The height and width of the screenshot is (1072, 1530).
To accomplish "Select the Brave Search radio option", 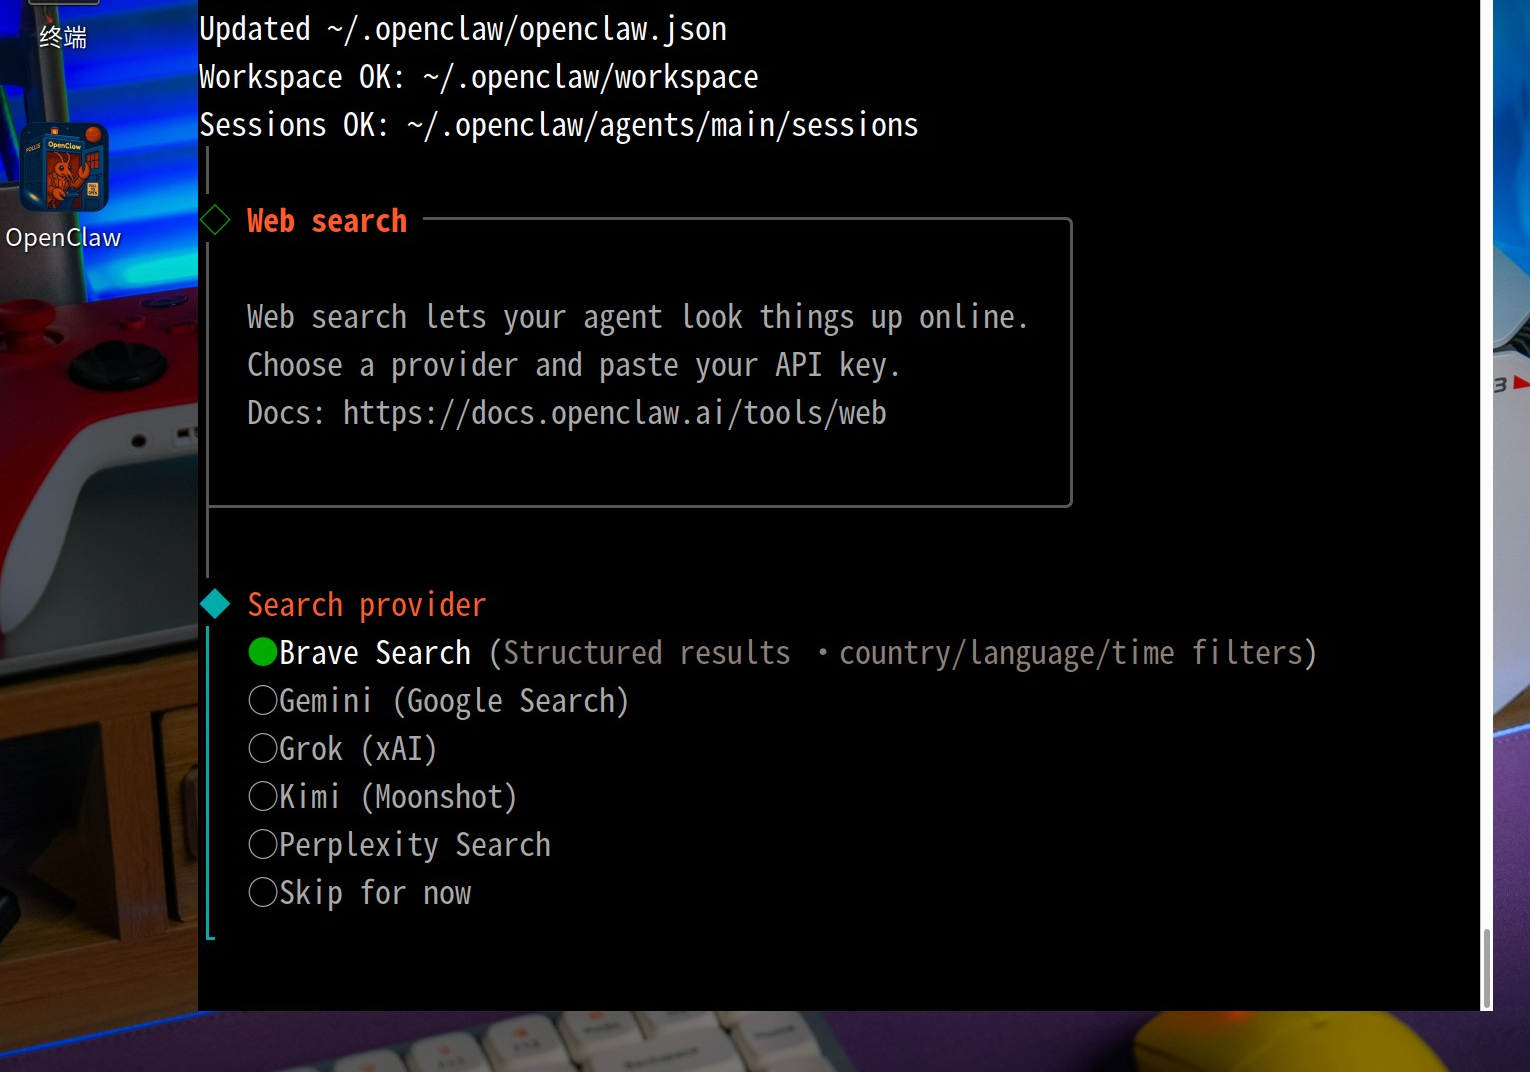I will coord(262,652).
